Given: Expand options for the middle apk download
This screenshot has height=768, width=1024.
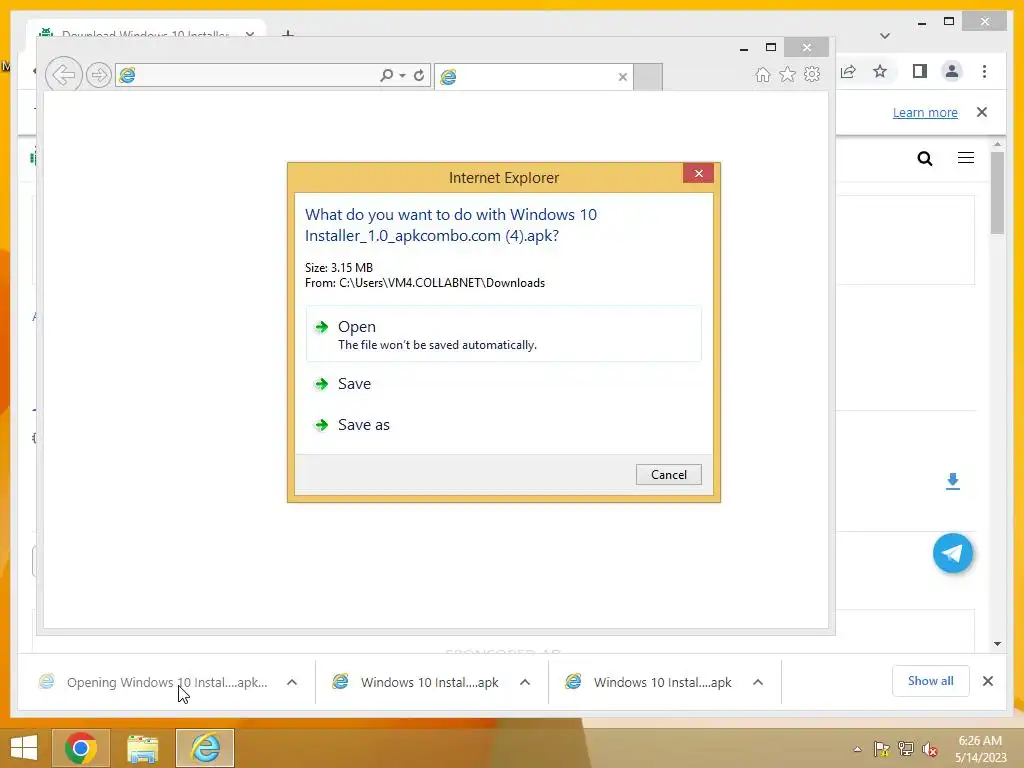Looking at the screenshot, I should point(525,682).
